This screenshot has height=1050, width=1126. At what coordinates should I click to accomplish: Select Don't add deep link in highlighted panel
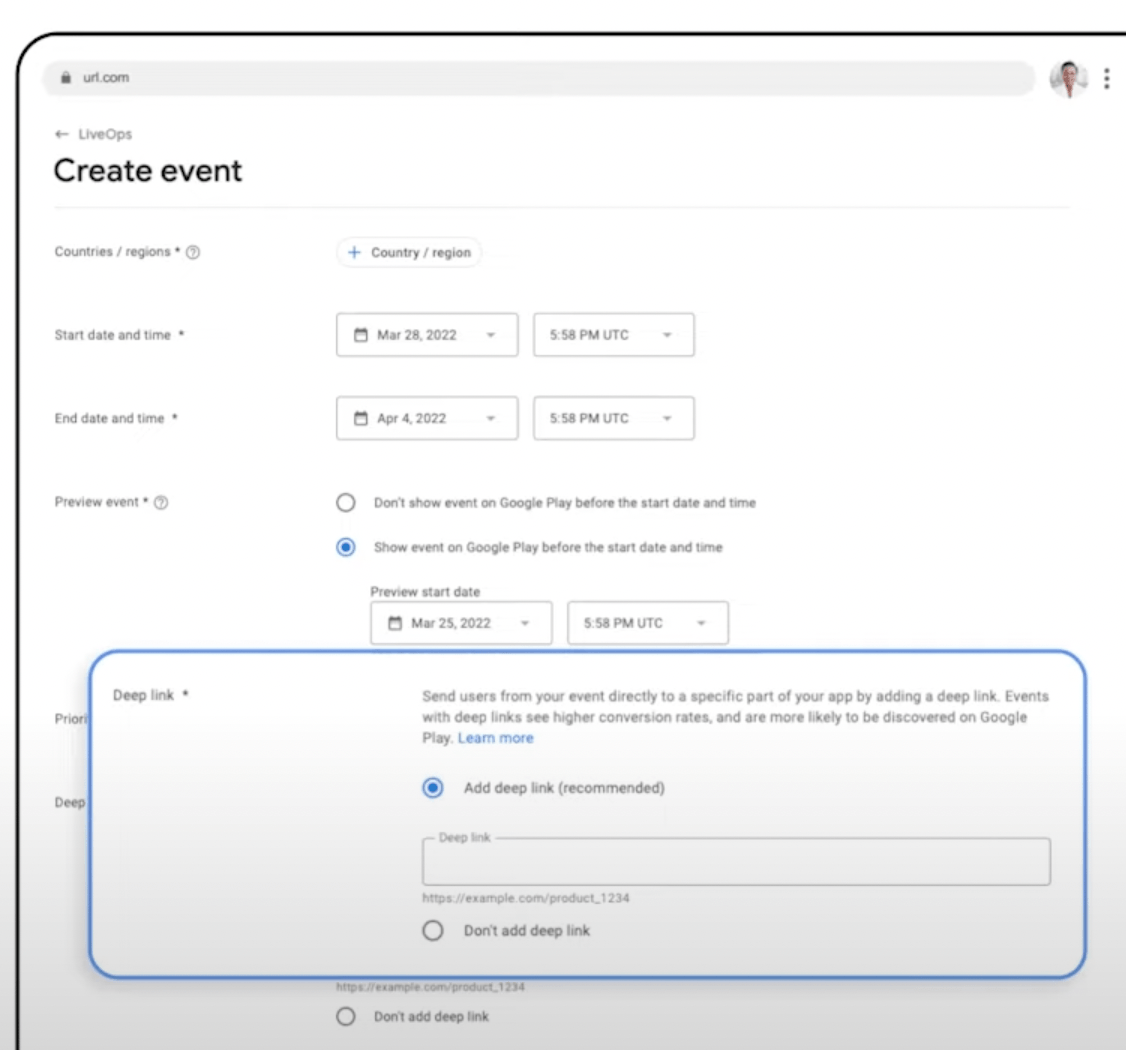click(x=433, y=931)
